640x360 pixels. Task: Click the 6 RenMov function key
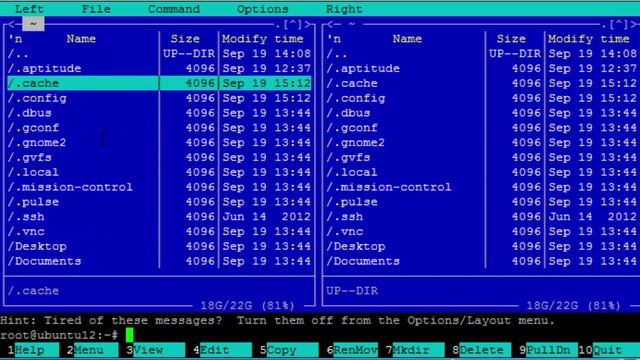coord(351,350)
